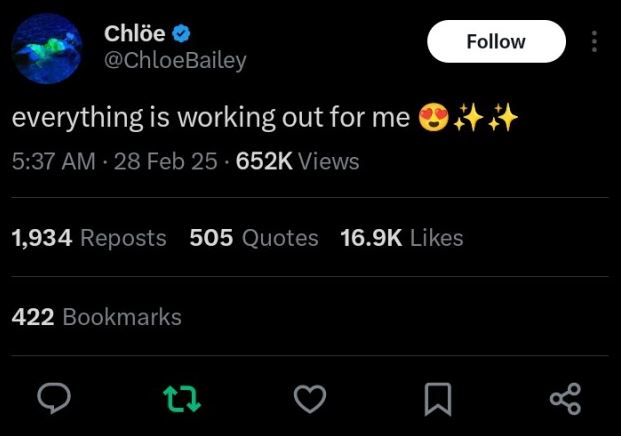Toggle the bookmark icon on tweet
The height and width of the screenshot is (436, 621).
[x=437, y=399]
